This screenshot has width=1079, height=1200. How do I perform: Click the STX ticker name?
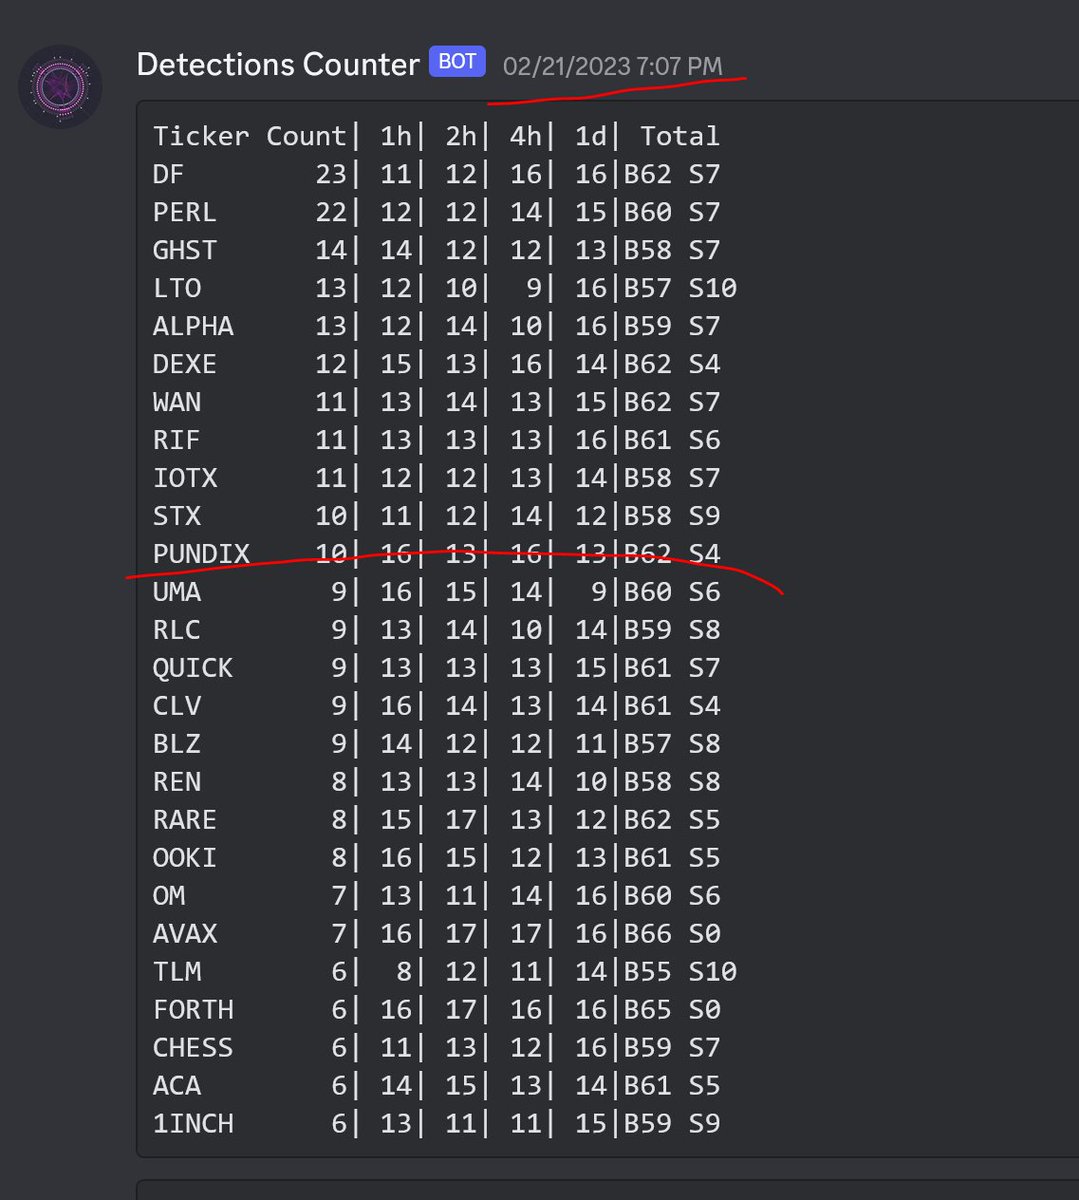pos(177,516)
